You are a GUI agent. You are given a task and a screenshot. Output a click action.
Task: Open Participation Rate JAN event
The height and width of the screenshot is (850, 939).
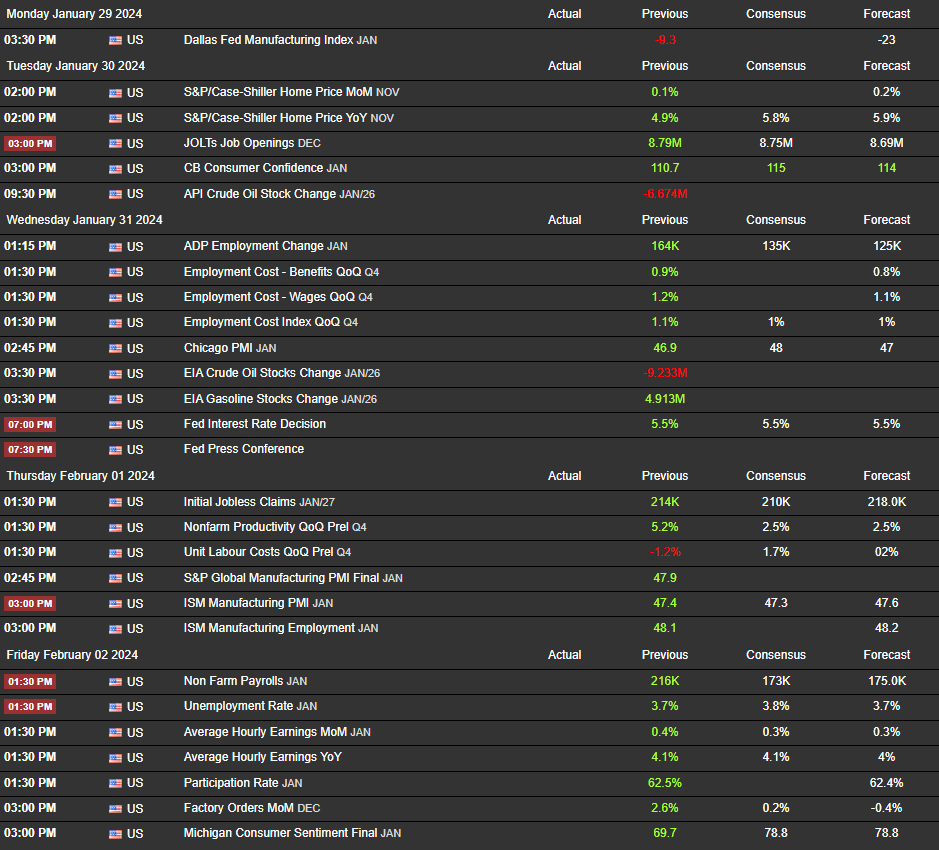point(243,783)
